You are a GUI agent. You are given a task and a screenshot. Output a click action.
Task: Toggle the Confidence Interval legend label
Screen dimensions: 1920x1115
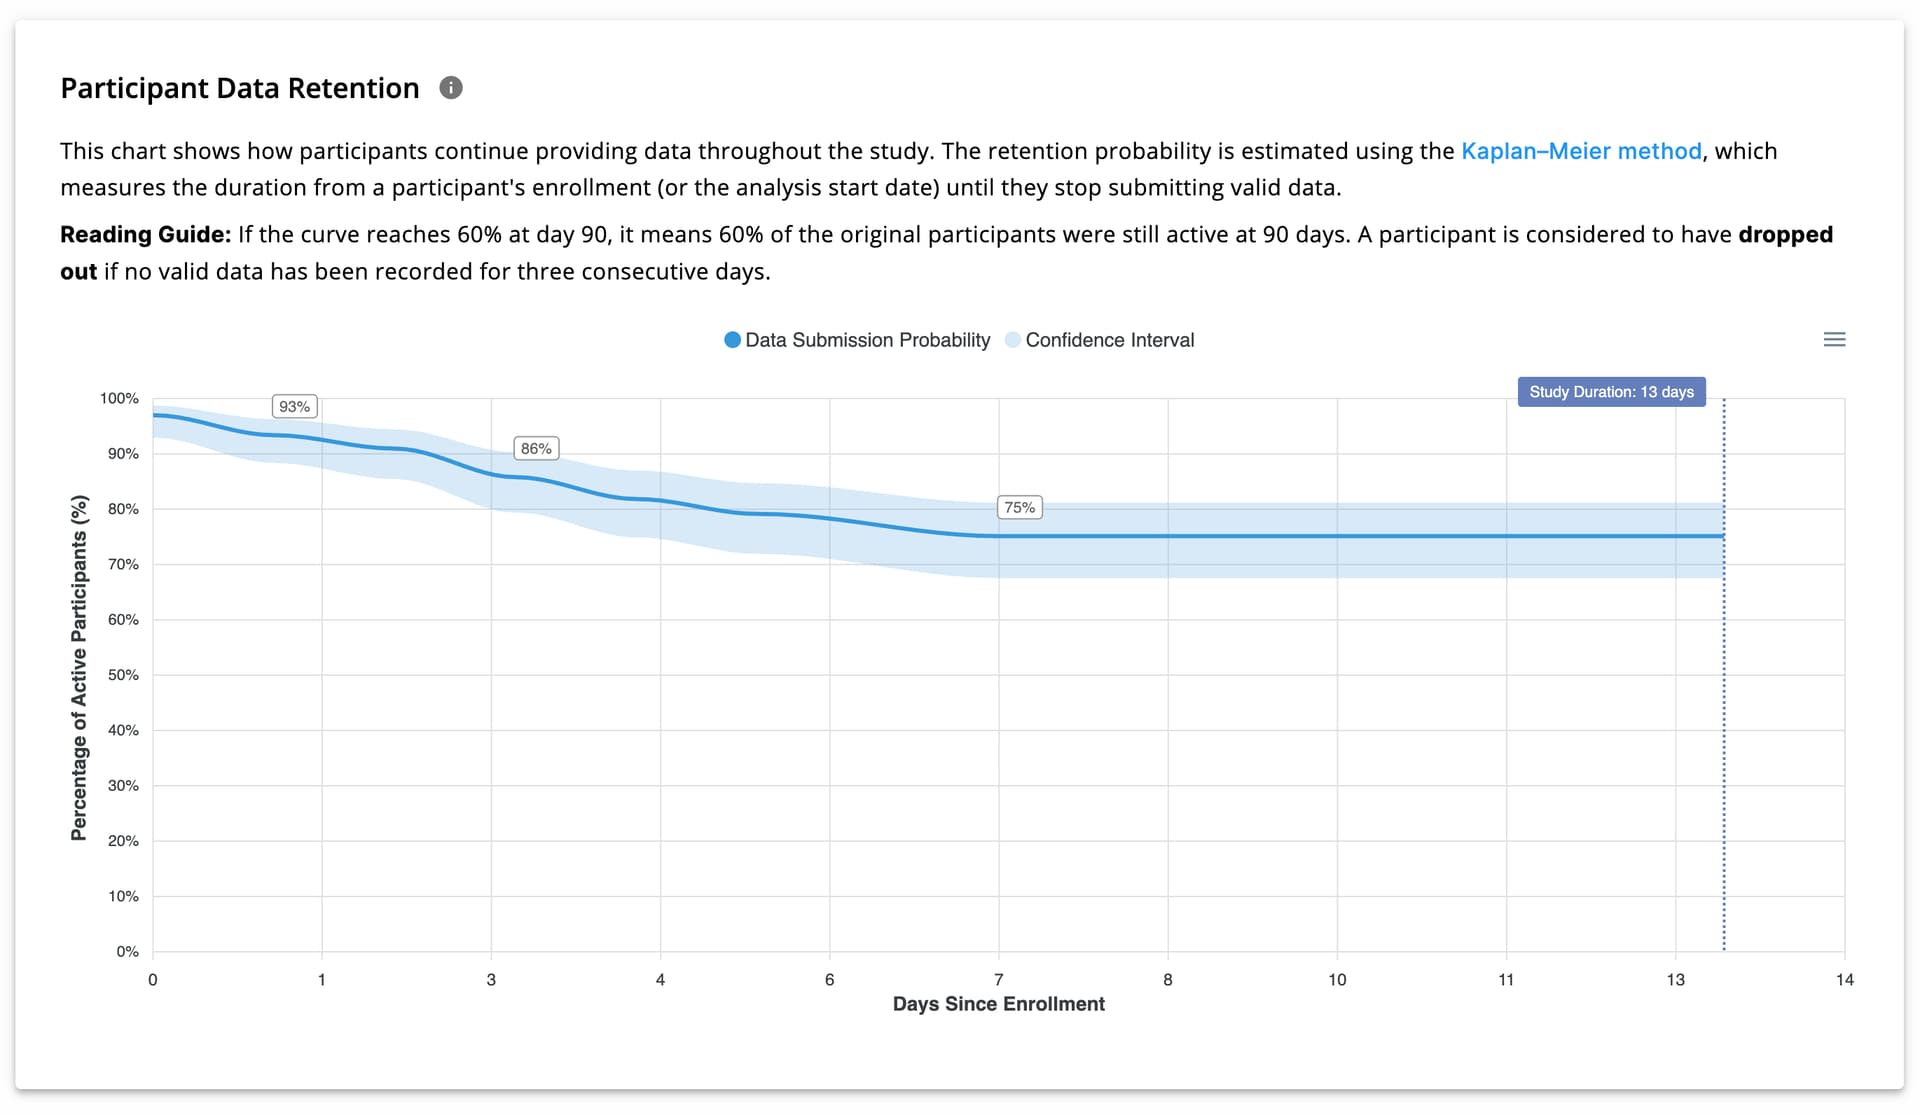point(1109,340)
